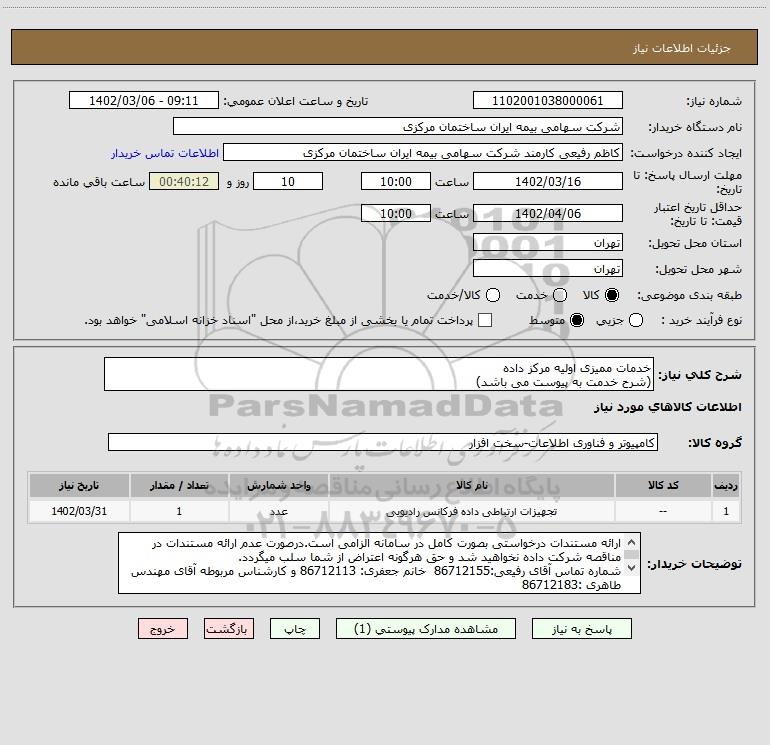The height and width of the screenshot is (745, 770).
Task: Click the گروه کالا field
Action: point(383,442)
